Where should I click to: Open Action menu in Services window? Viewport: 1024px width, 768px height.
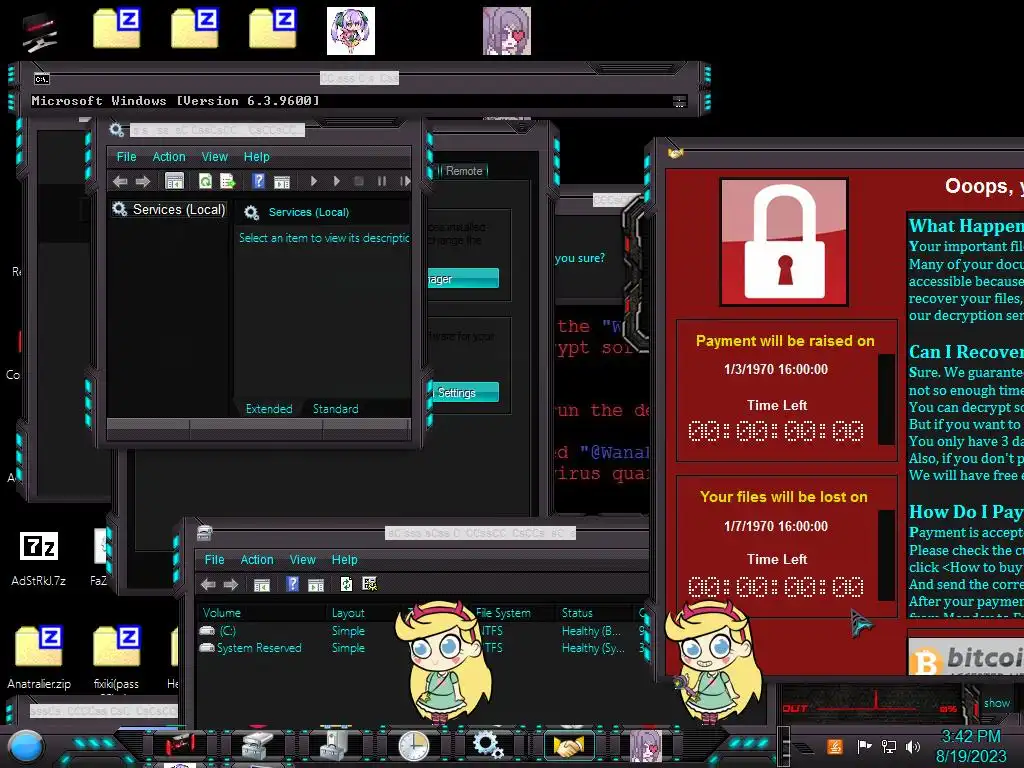pos(169,157)
